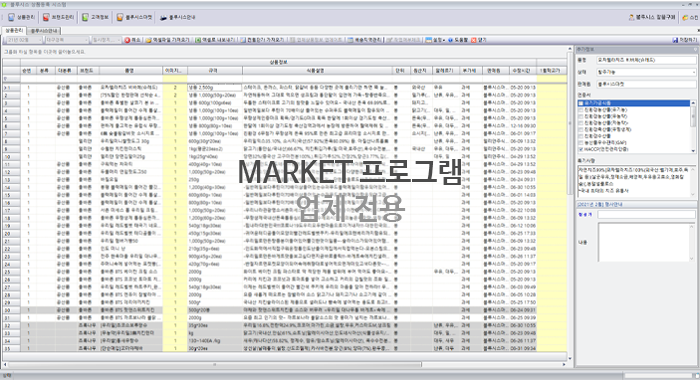Open 브랜드관리 from the main toolbar

pos(58,17)
